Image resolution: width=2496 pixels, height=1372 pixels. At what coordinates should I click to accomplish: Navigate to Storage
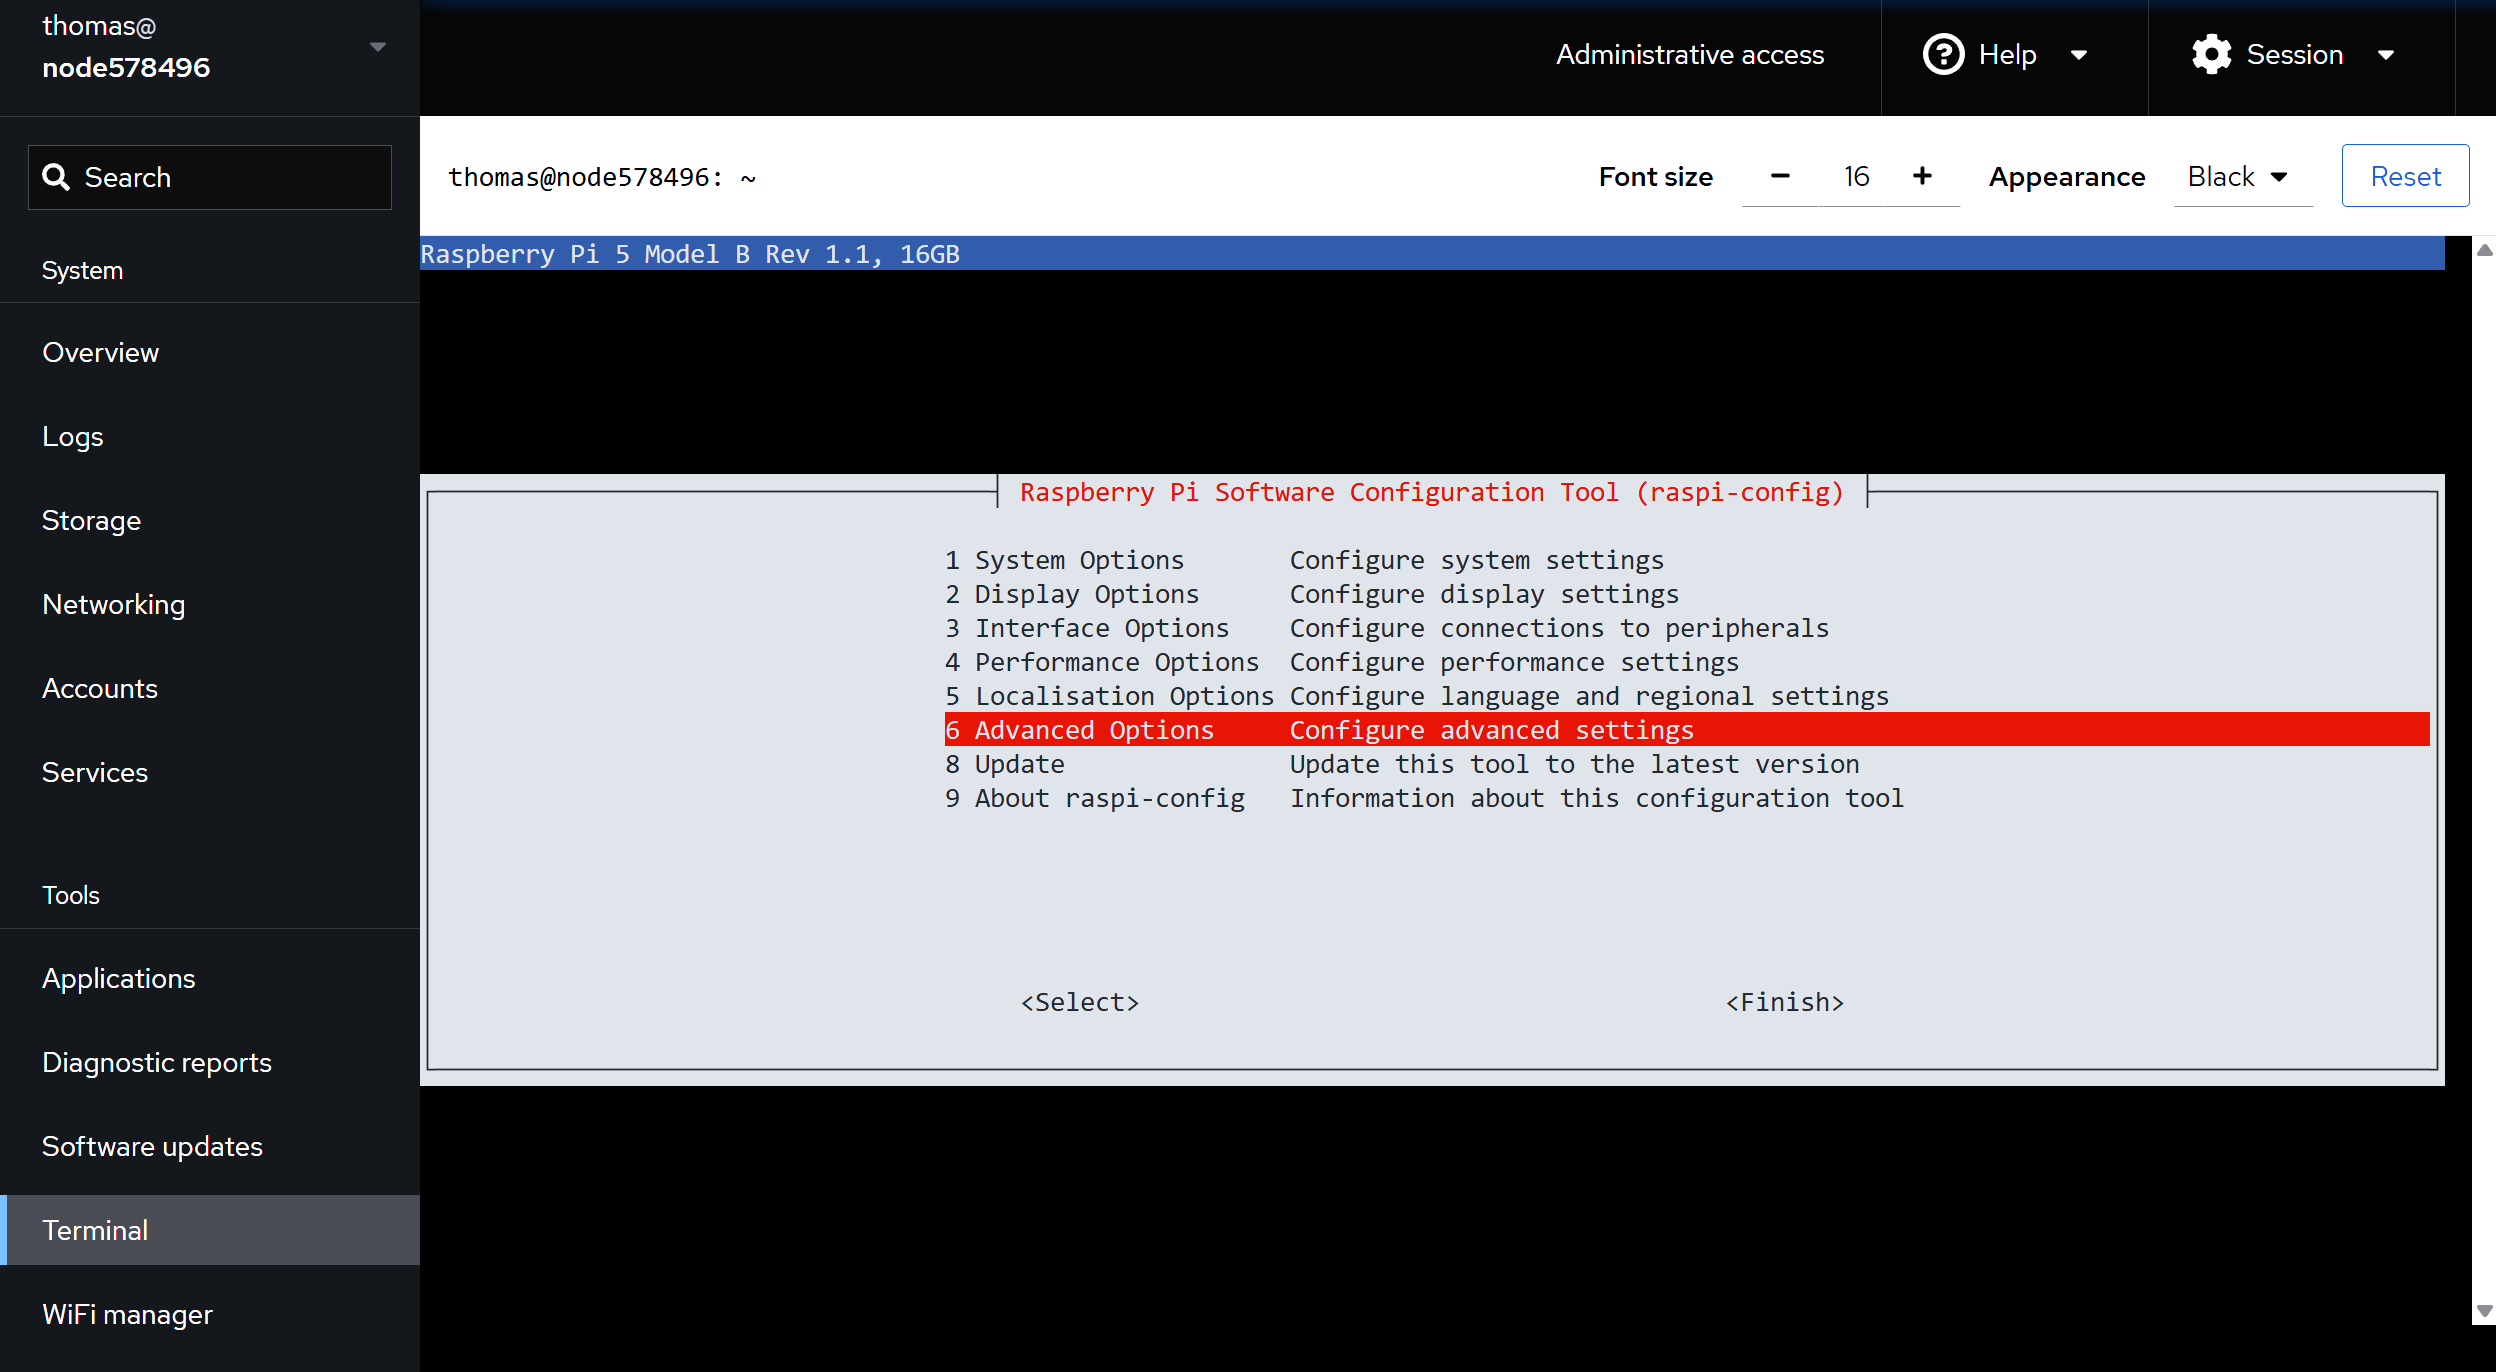pos(91,520)
